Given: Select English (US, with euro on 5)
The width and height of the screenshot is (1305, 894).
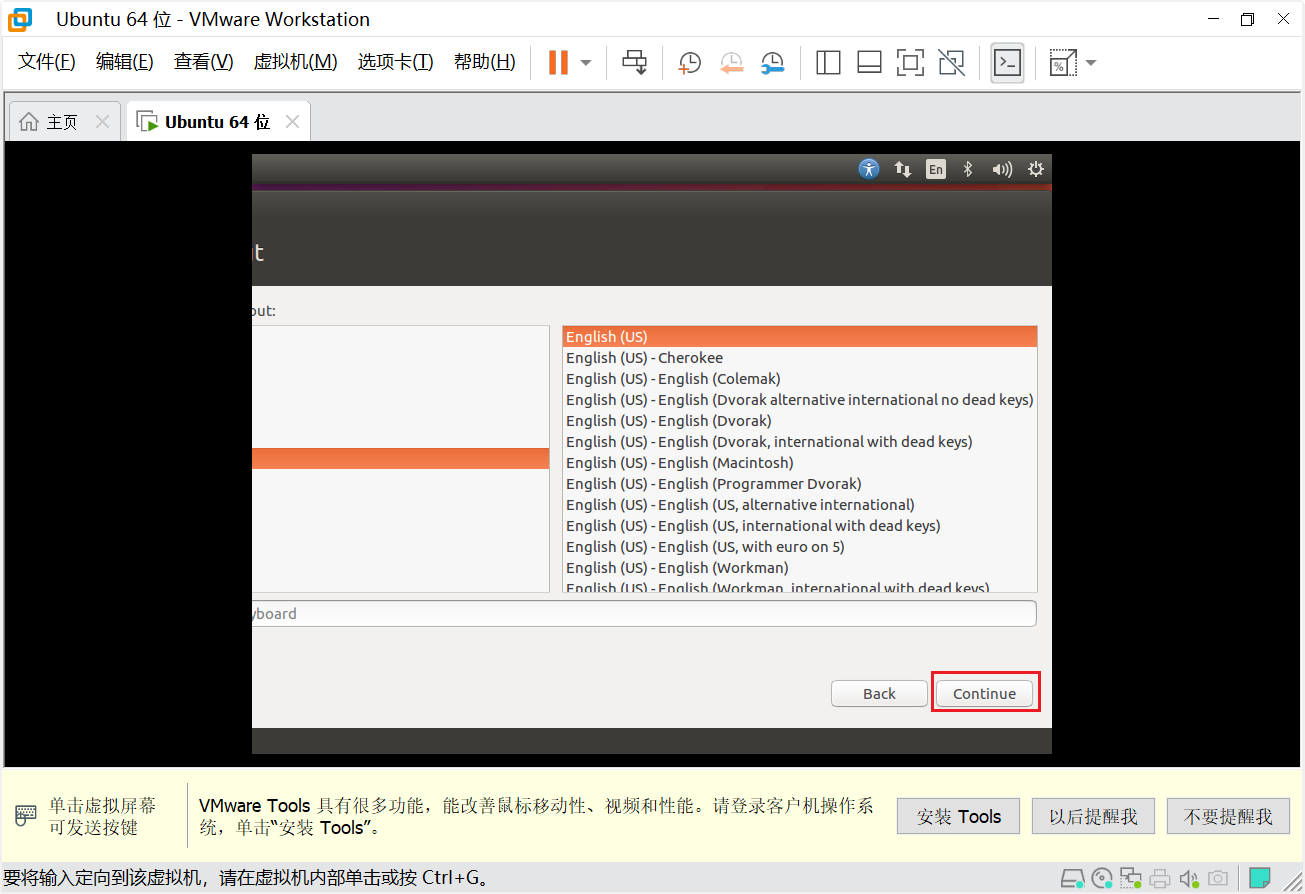Looking at the screenshot, I should pos(799,547).
